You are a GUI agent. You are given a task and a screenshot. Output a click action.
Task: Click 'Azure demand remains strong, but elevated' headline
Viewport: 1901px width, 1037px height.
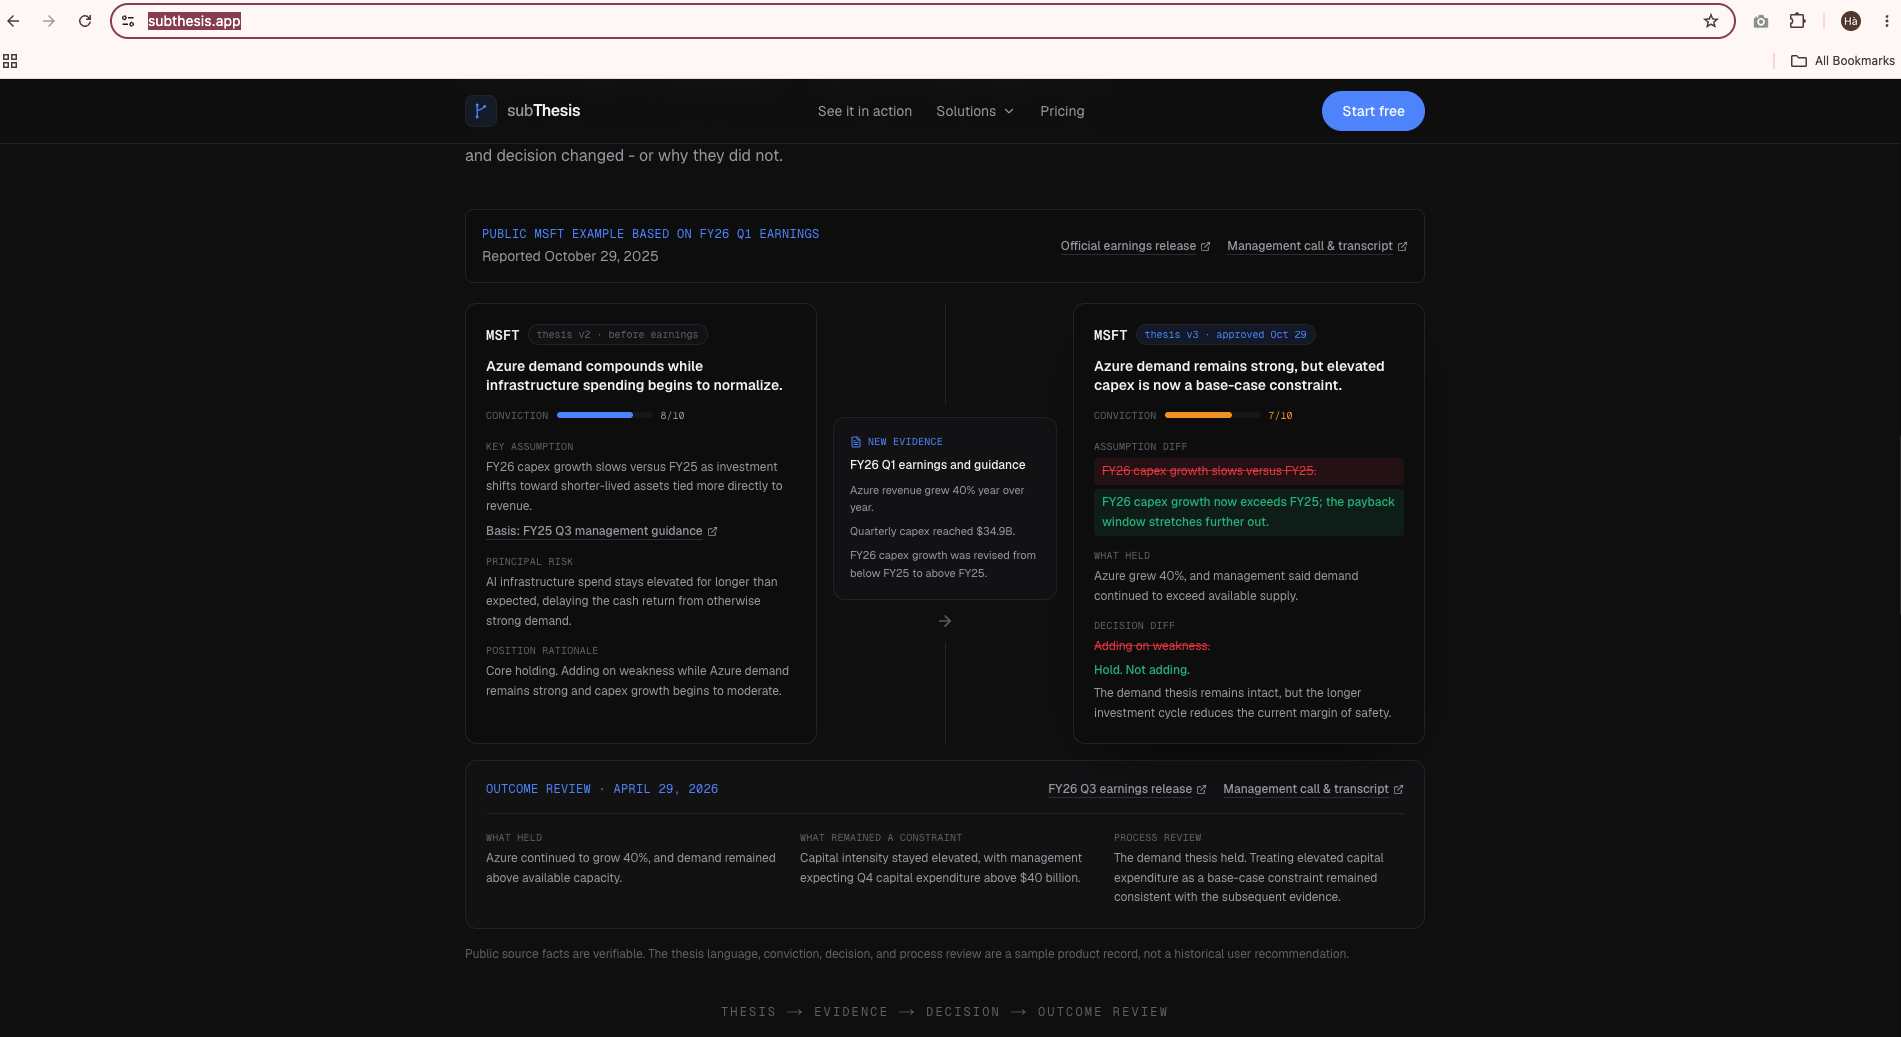[1239, 376]
